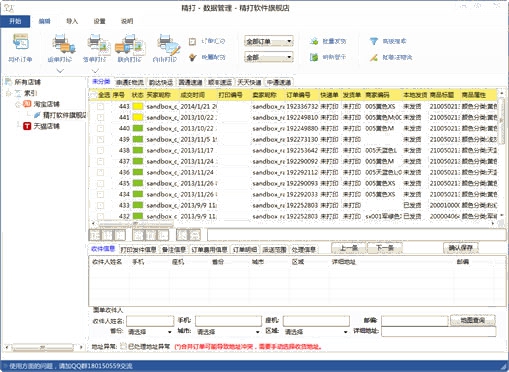Select the 索引 node in the tree
This screenshot has width=509, height=372.
click(x=30, y=93)
